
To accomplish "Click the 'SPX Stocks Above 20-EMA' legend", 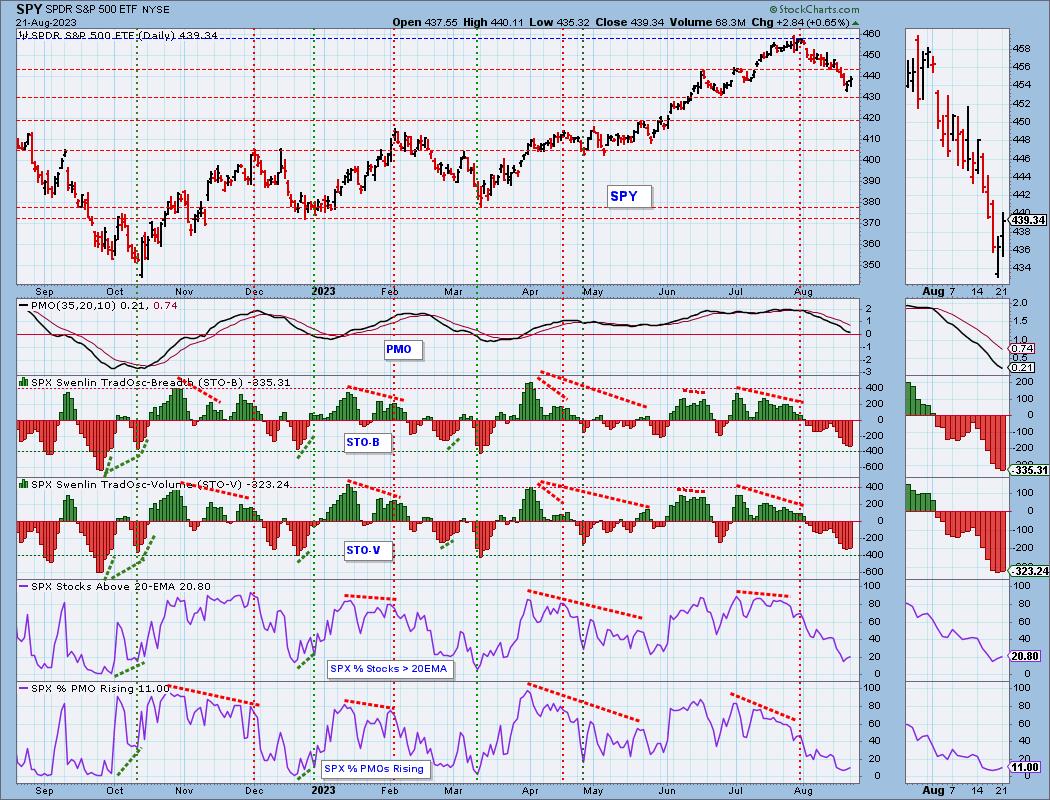I will coord(121,586).
